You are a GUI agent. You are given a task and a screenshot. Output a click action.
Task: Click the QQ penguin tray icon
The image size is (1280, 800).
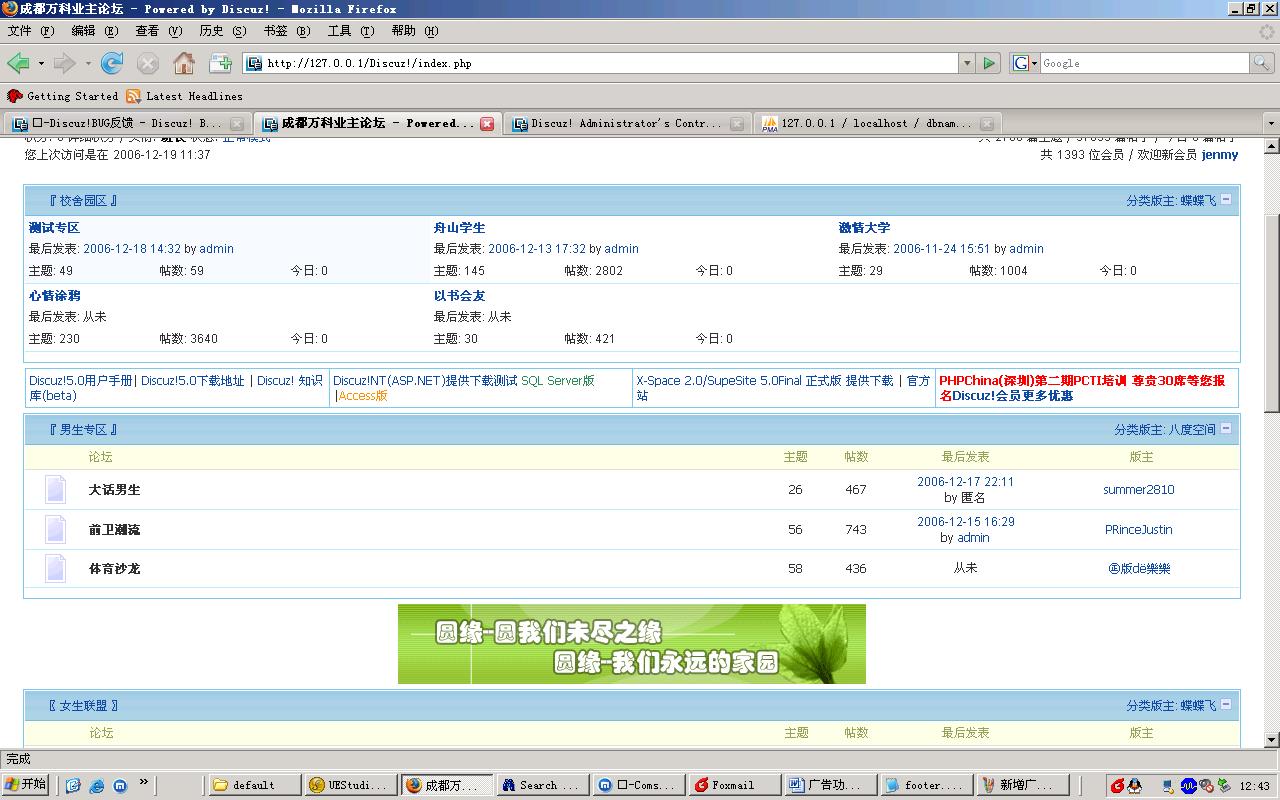(1134, 786)
